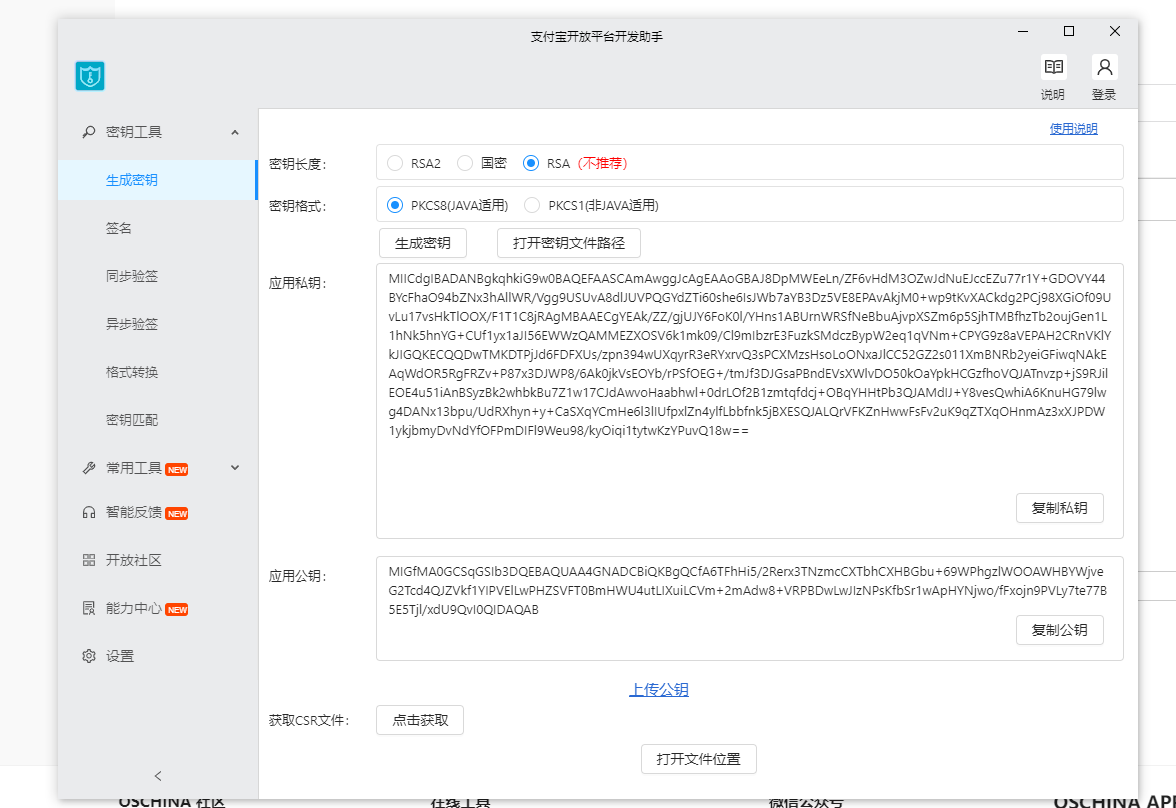
Task: Click the 密钥工具 key icon
Action: point(88,132)
